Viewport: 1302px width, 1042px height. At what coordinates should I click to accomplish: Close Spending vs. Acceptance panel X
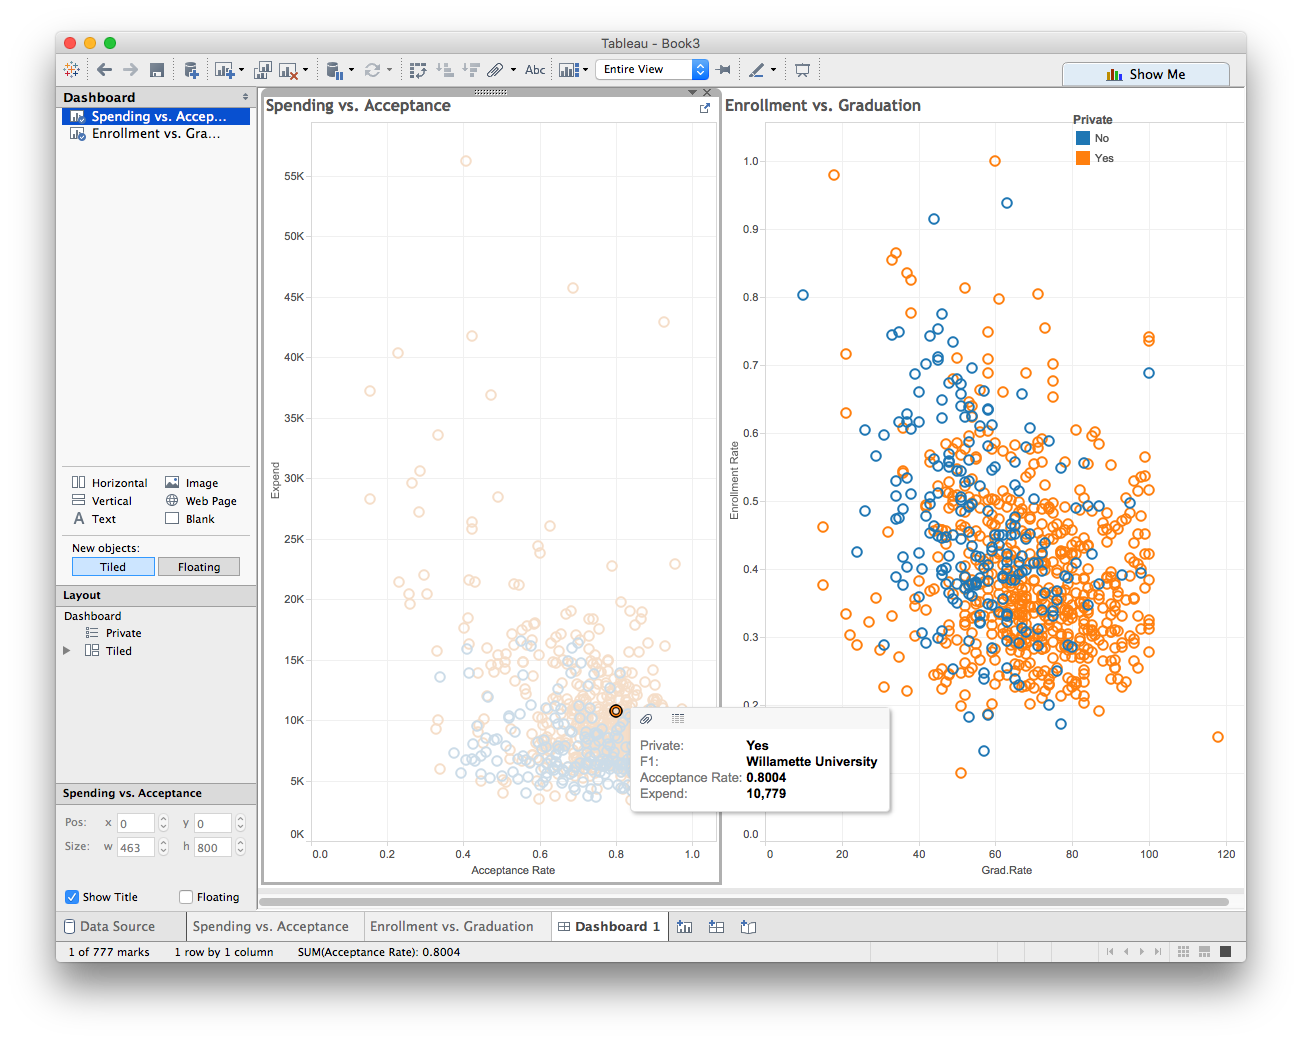pyautogui.click(x=707, y=92)
